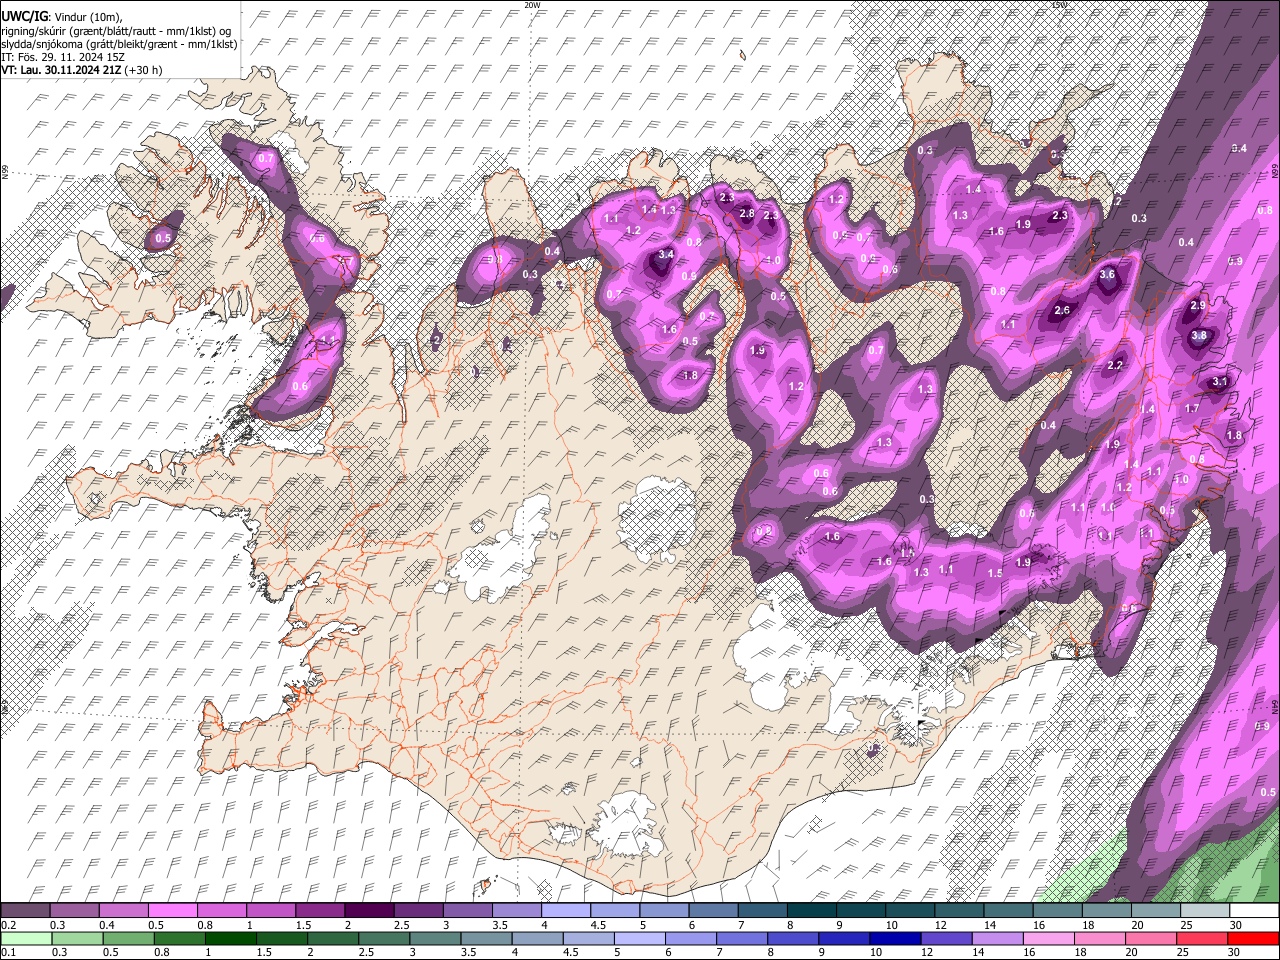1280x960 pixels.
Task: Click upper legend swatch between 25 and 30
Action: point(1204,911)
